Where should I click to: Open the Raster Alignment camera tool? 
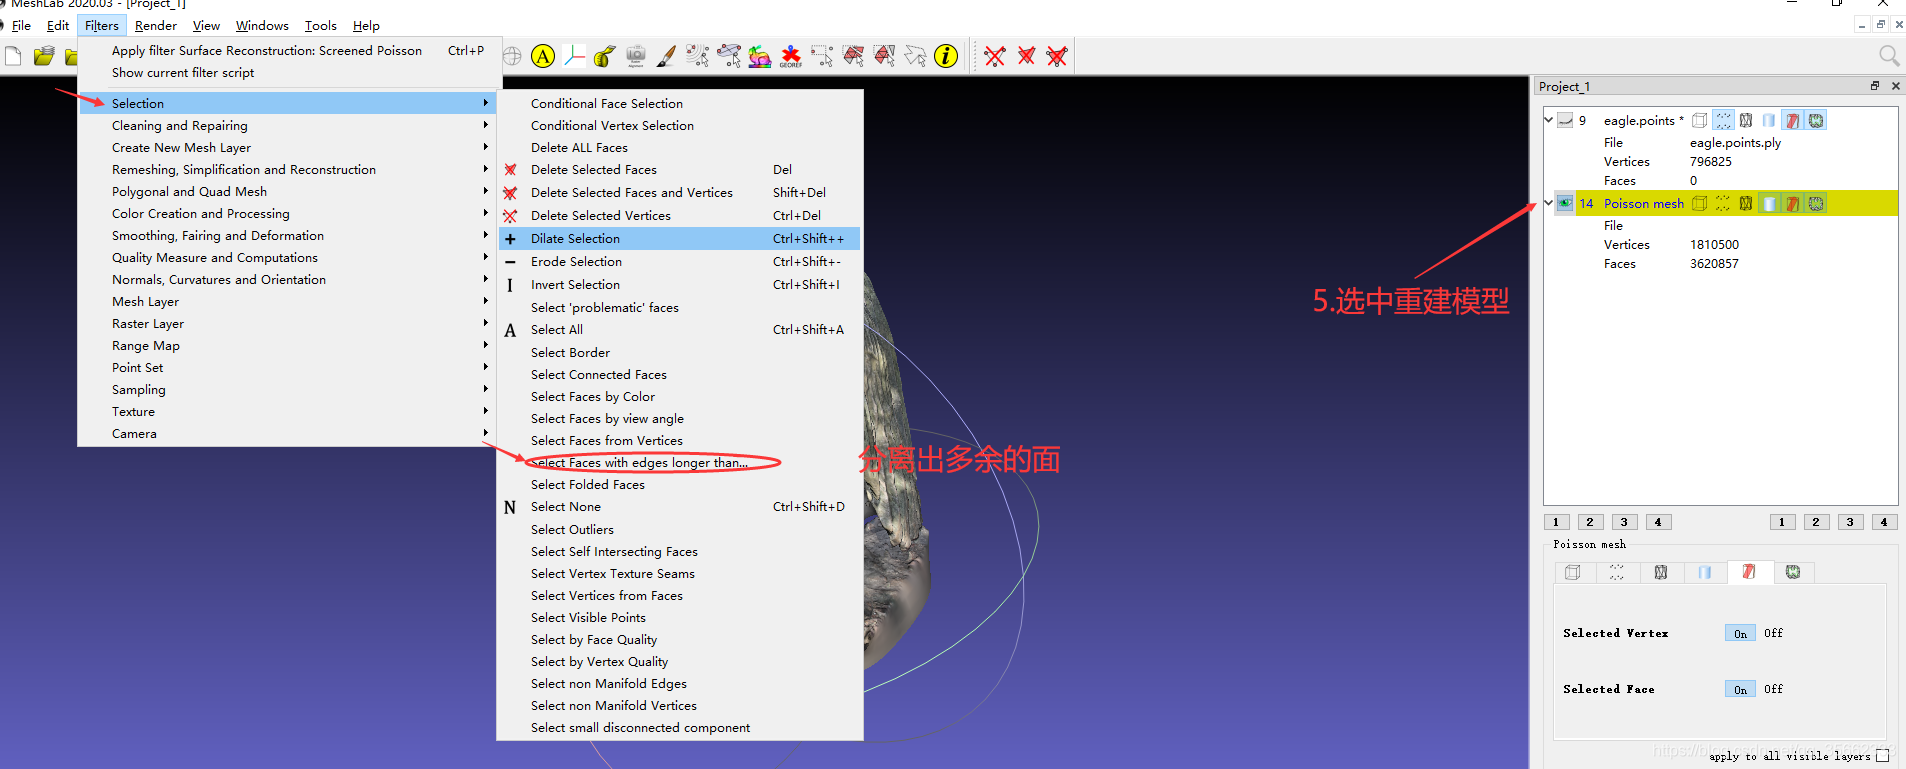(x=635, y=56)
